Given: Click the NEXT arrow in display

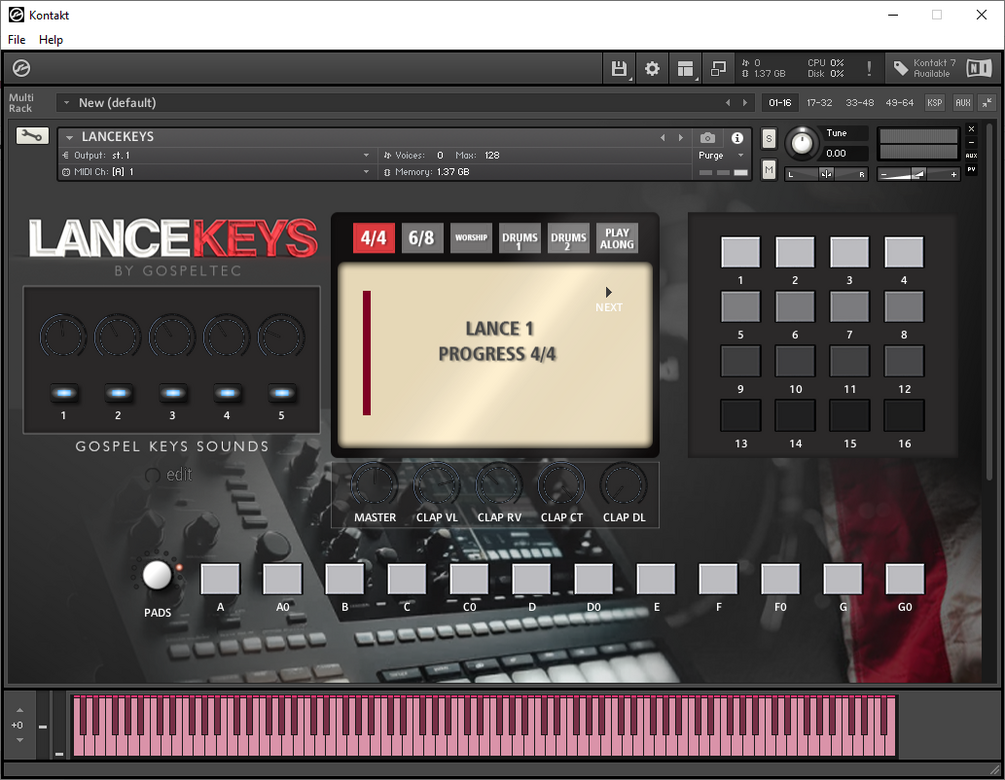Looking at the screenshot, I should tap(608, 292).
